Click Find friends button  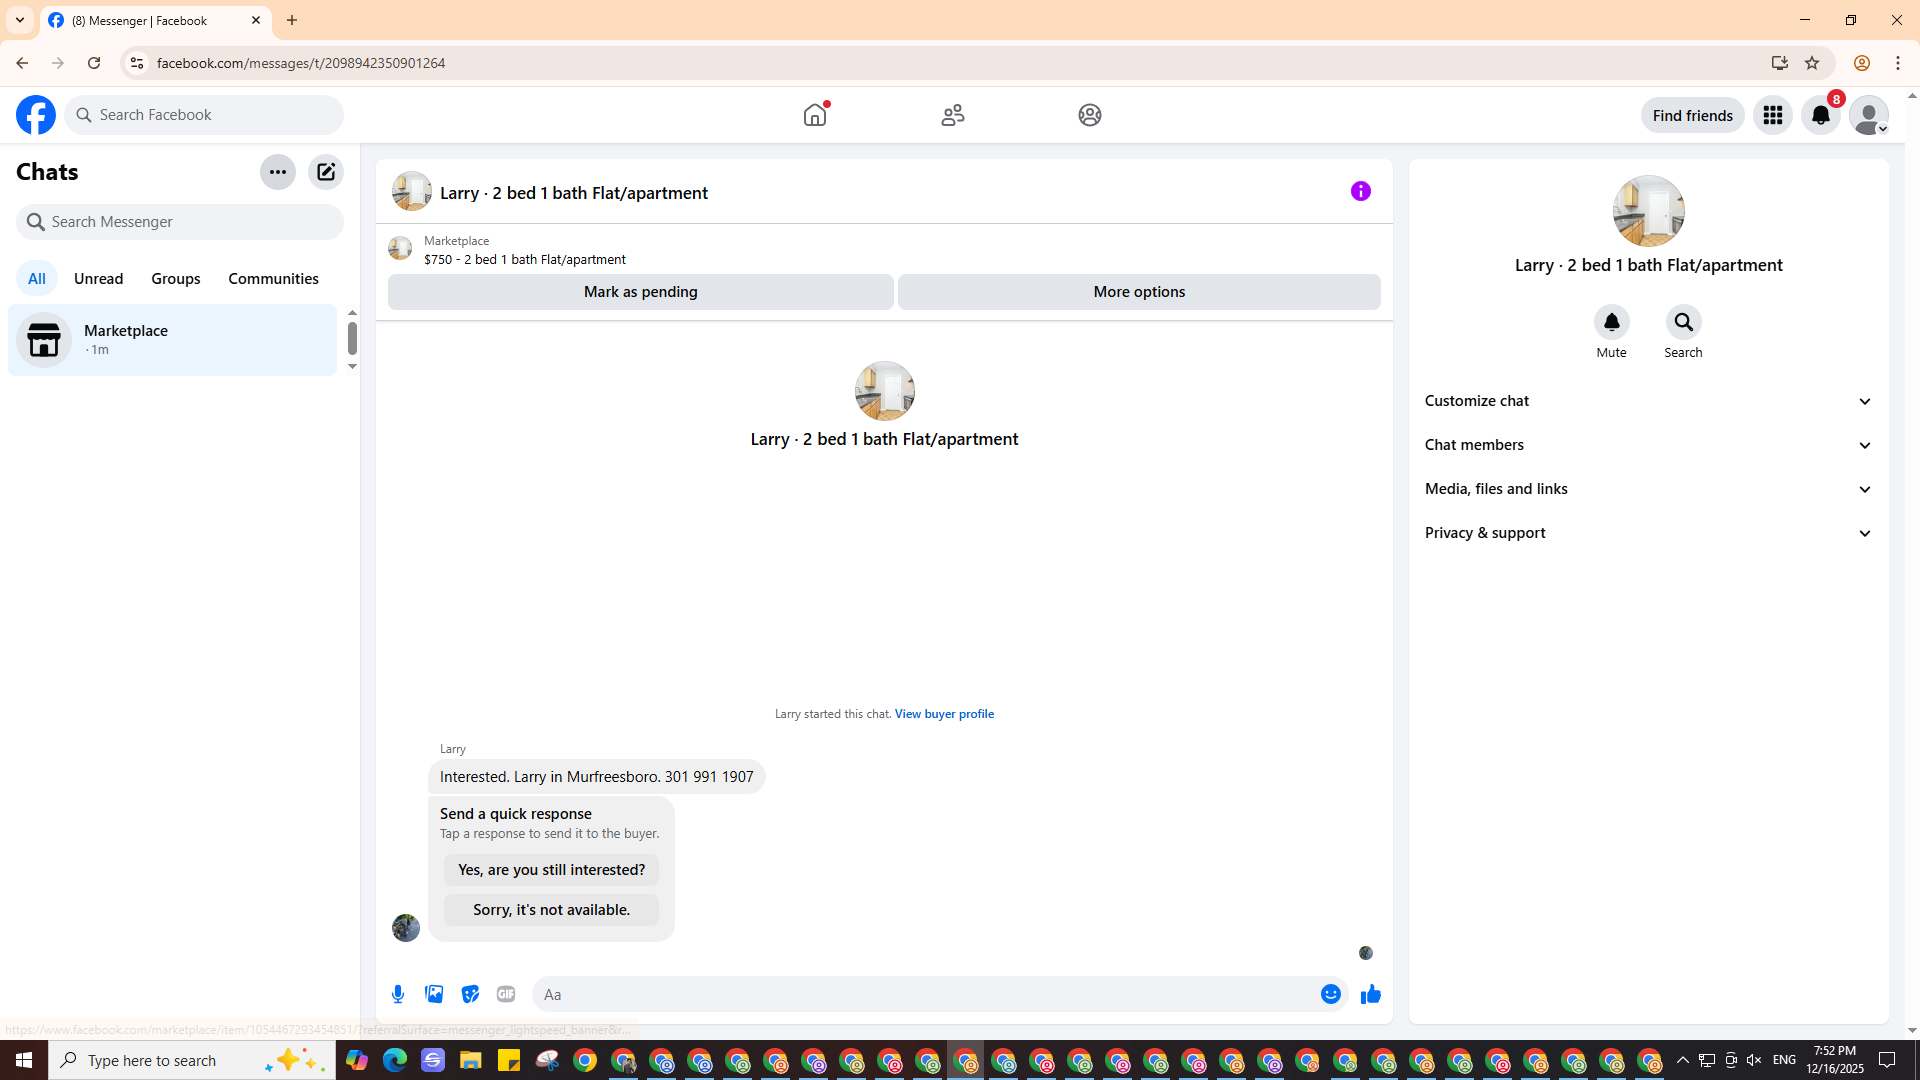click(x=1693, y=115)
